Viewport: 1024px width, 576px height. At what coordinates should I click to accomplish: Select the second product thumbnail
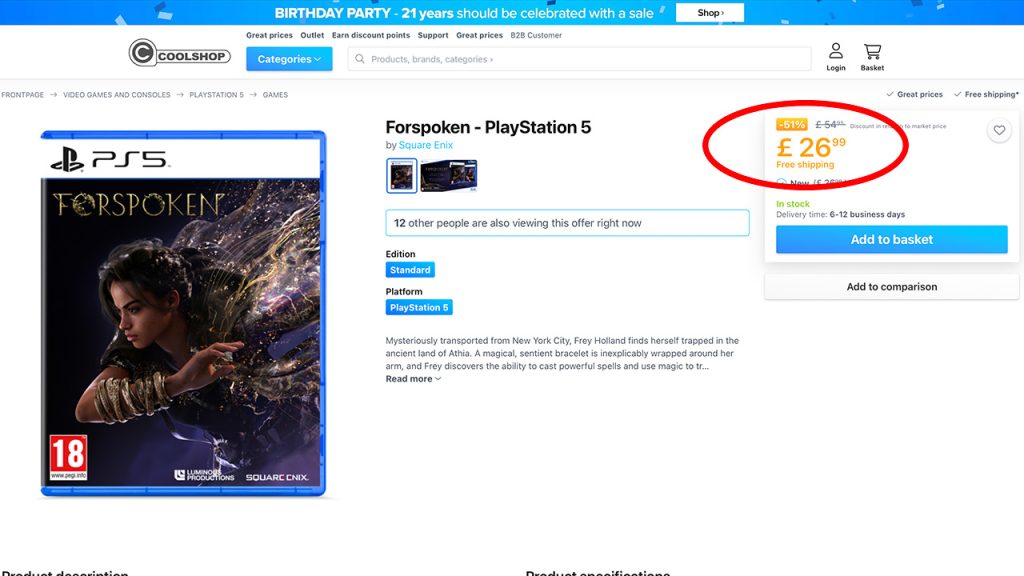[x=449, y=175]
